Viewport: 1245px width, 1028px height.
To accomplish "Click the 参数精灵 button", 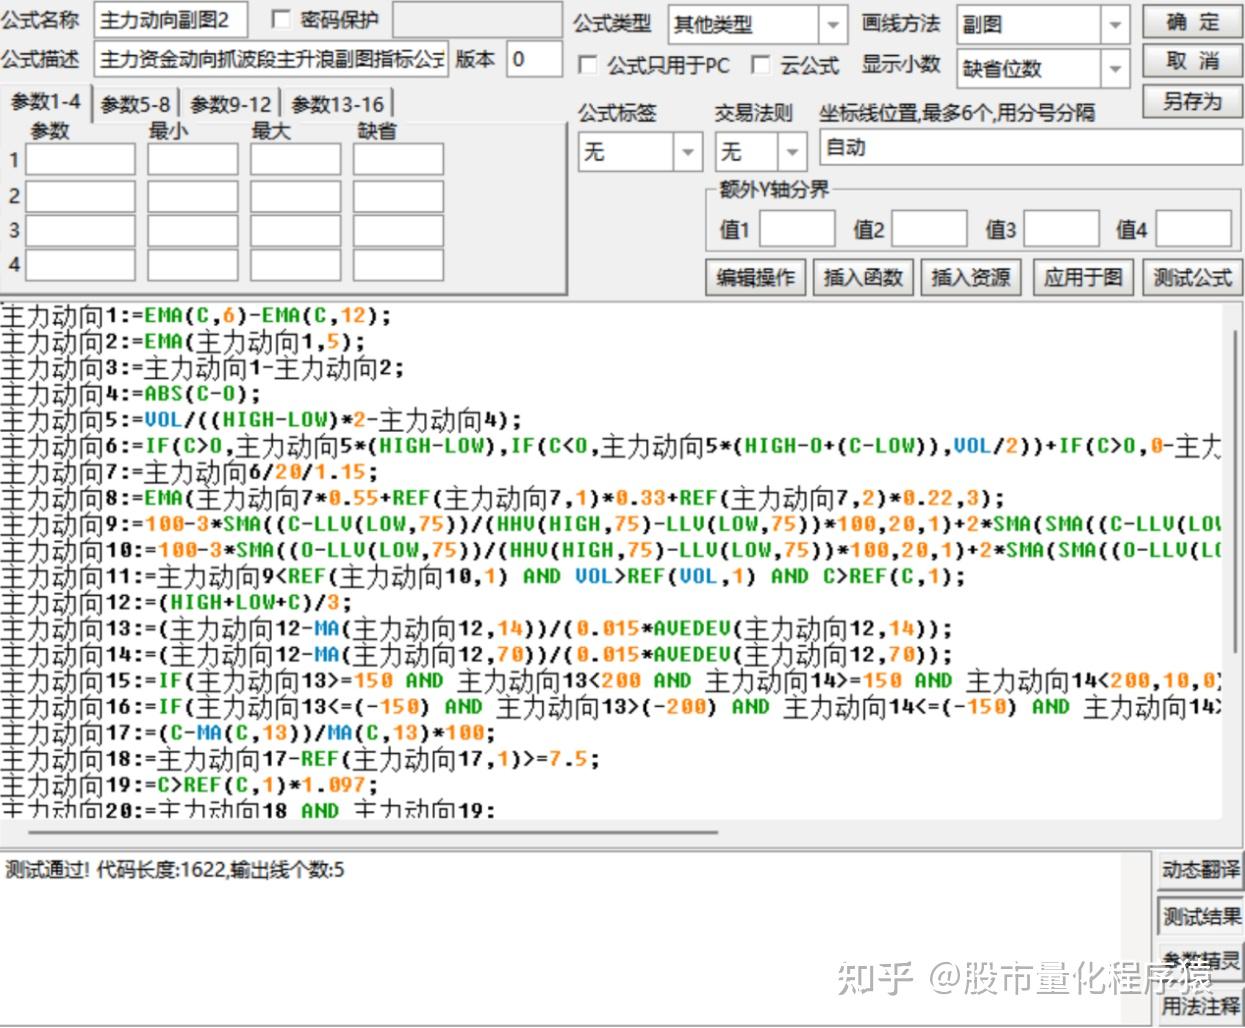I will (1200, 960).
